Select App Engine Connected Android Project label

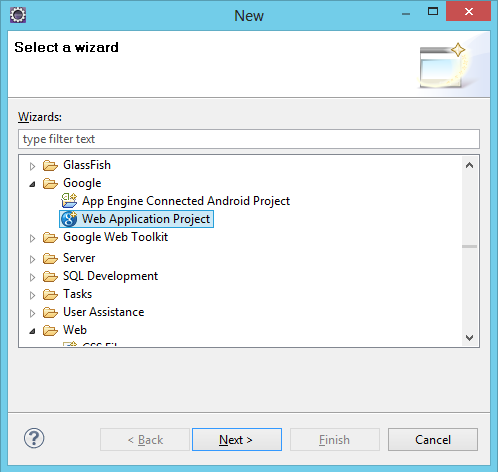click(x=186, y=201)
